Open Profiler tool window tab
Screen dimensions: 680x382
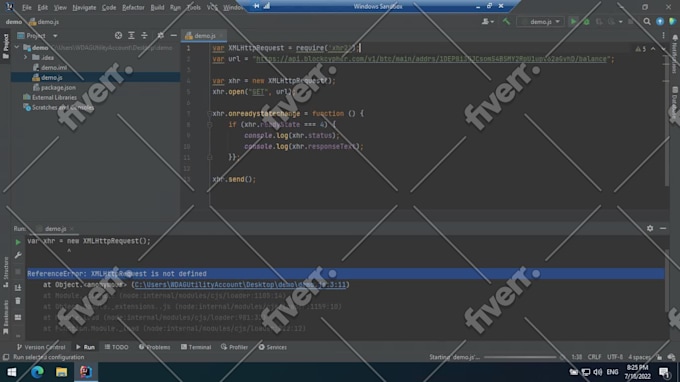click(x=234, y=347)
